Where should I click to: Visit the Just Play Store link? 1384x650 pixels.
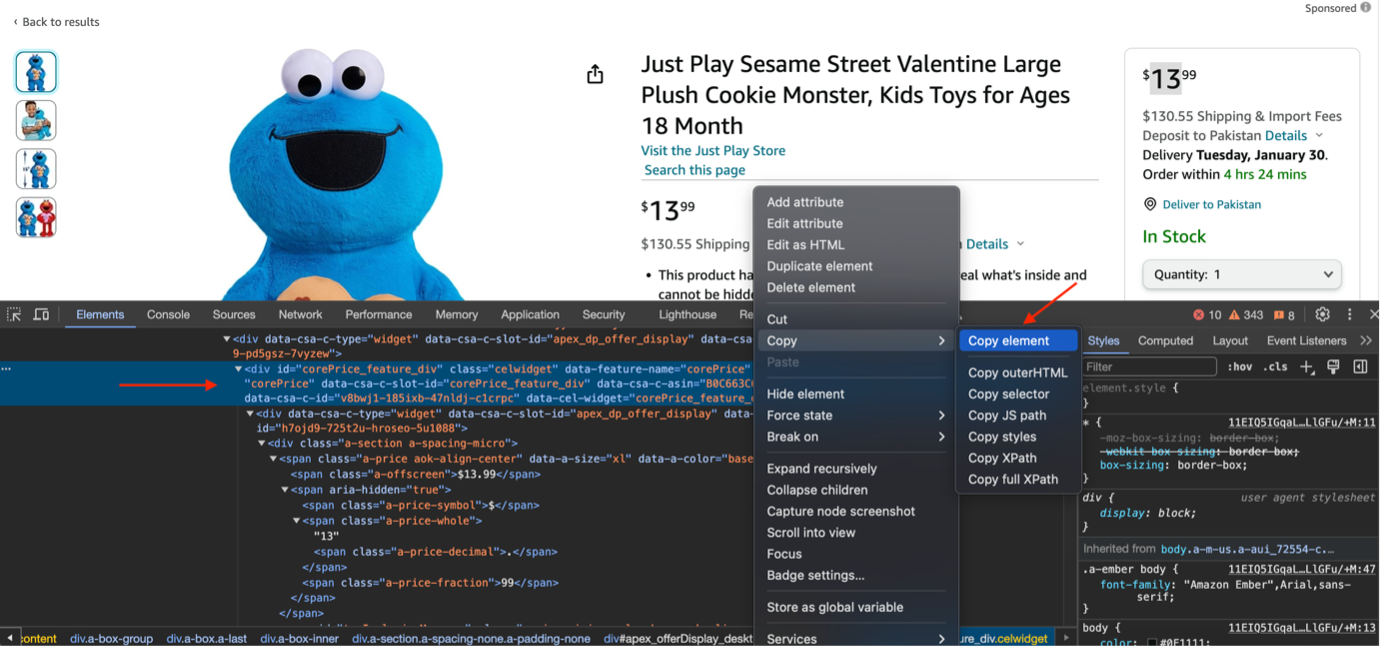tap(713, 151)
